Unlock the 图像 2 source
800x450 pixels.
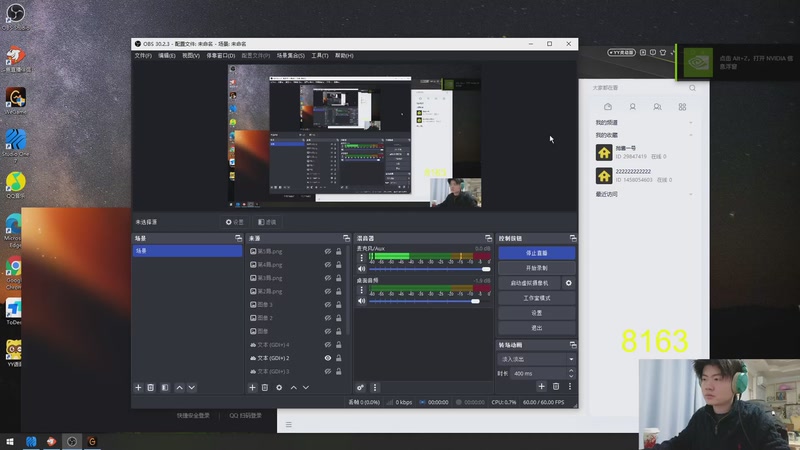click(x=338, y=318)
